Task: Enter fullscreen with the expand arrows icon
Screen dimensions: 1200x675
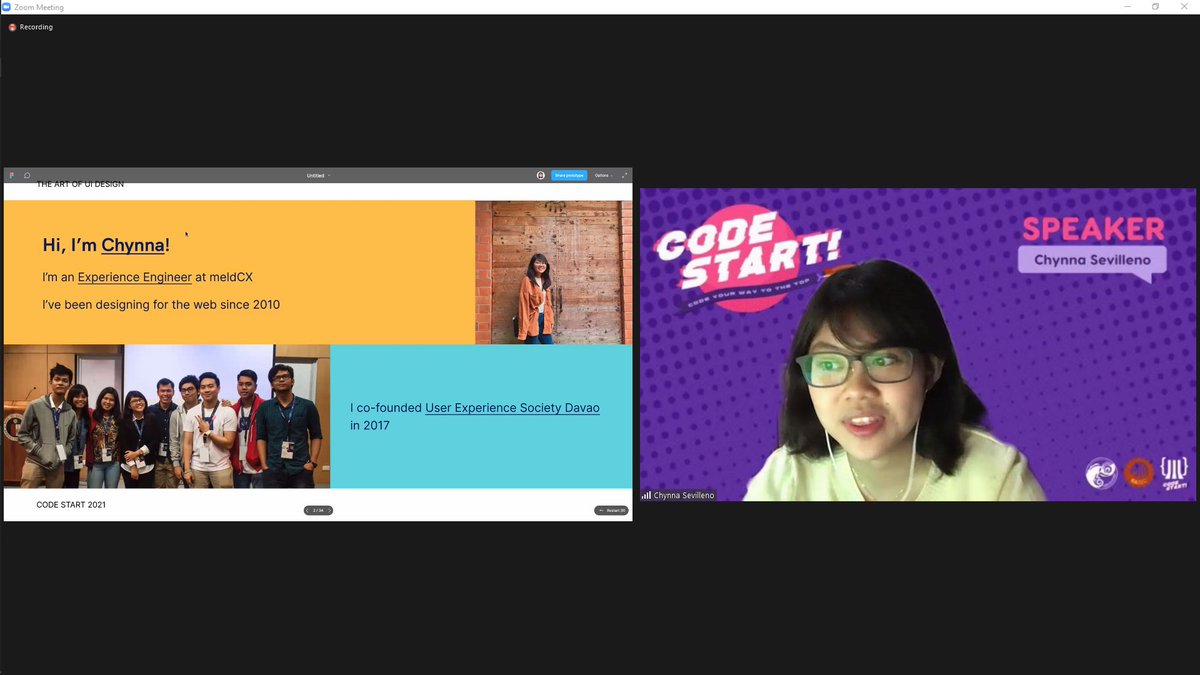Action: [x=623, y=174]
